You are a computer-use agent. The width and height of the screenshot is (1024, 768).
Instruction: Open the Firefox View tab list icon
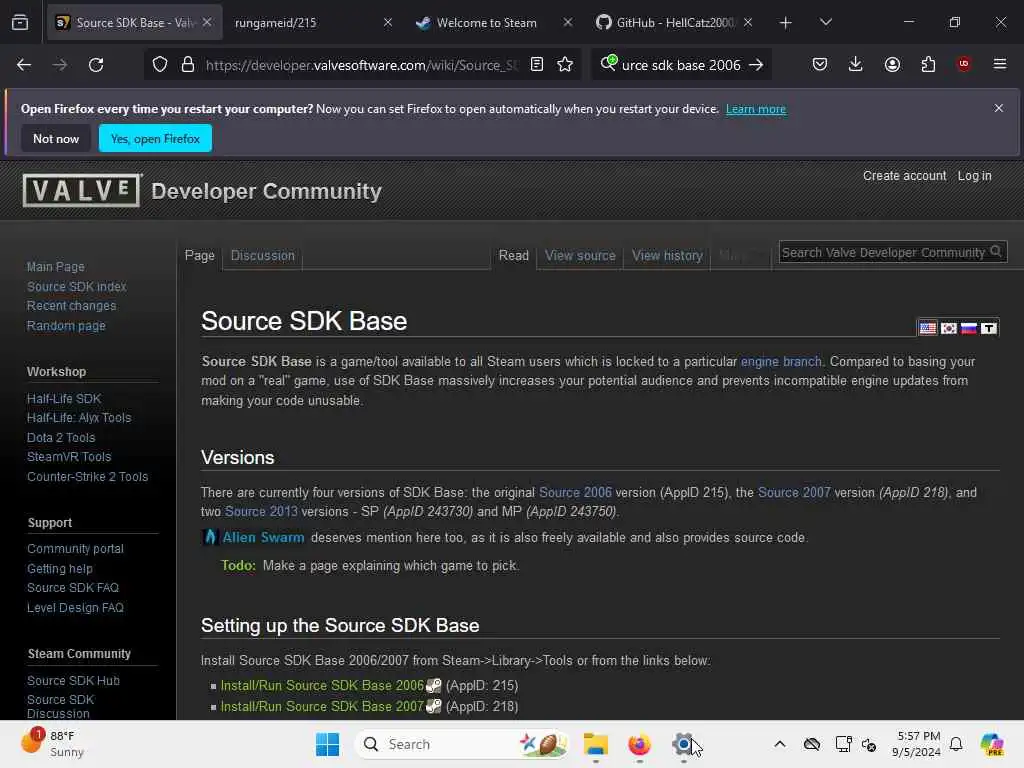point(20,23)
